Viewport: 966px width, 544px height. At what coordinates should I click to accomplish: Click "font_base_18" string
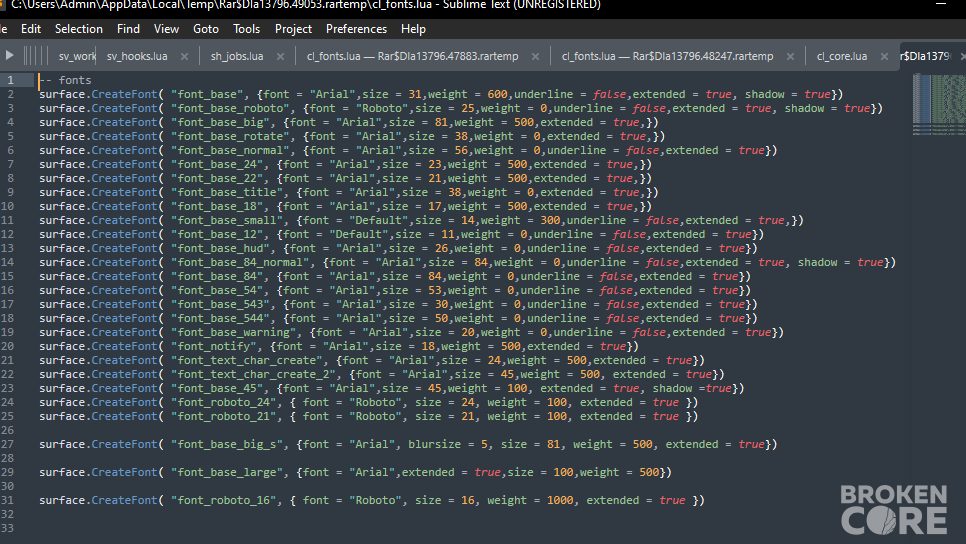coord(217,206)
